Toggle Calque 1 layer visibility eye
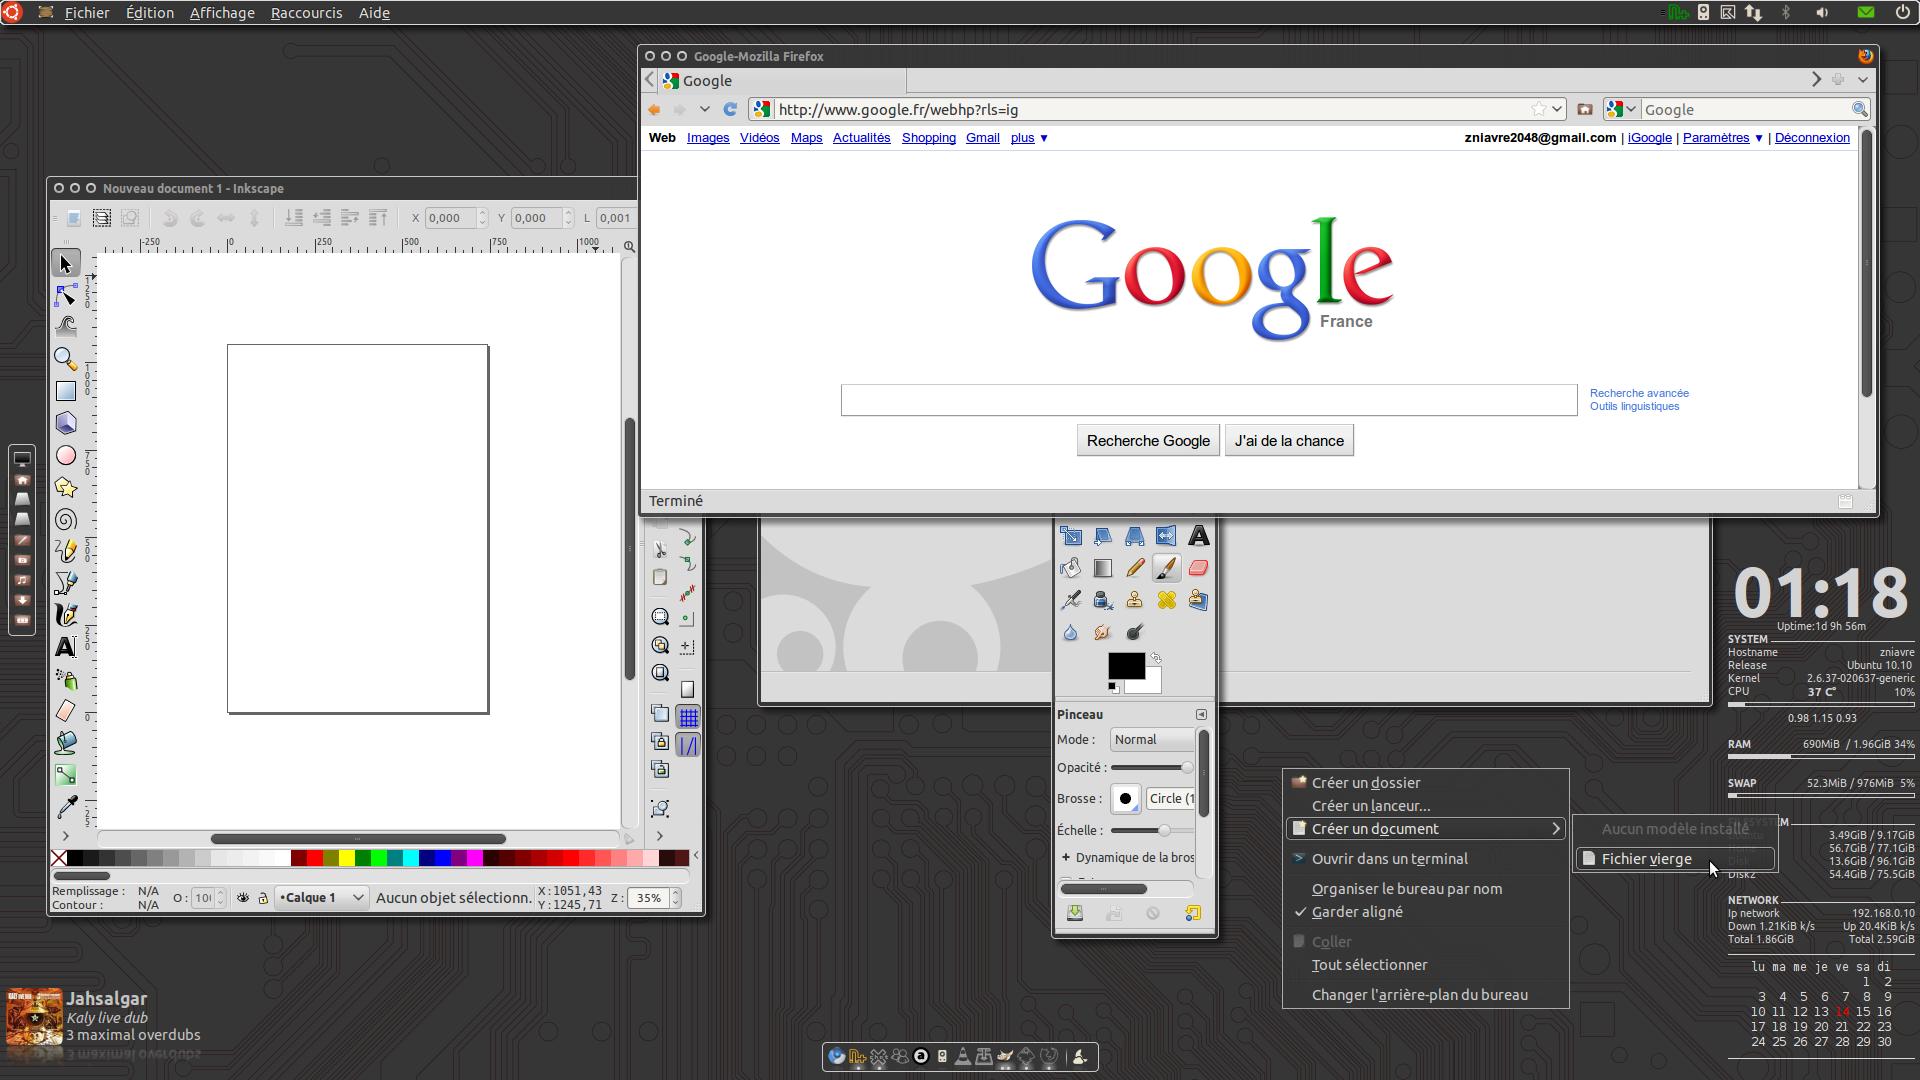This screenshot has width=1920, height=1080. [x=242, y=898]
